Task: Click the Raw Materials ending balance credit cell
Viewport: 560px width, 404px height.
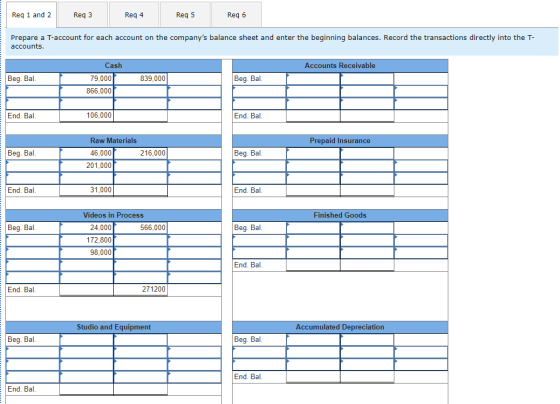Action: click(x=140, y=190)
